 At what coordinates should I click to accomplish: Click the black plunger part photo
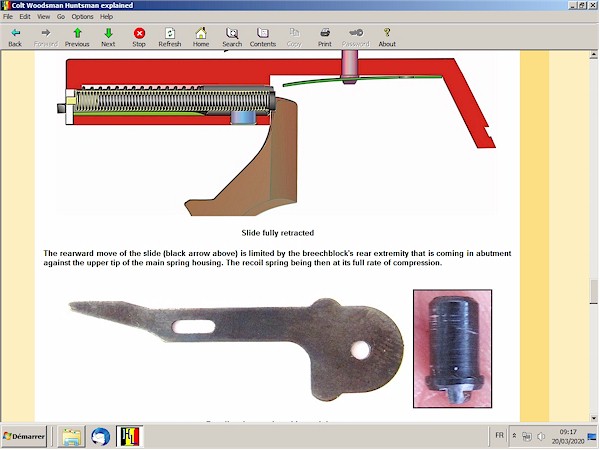pos(452,349)
